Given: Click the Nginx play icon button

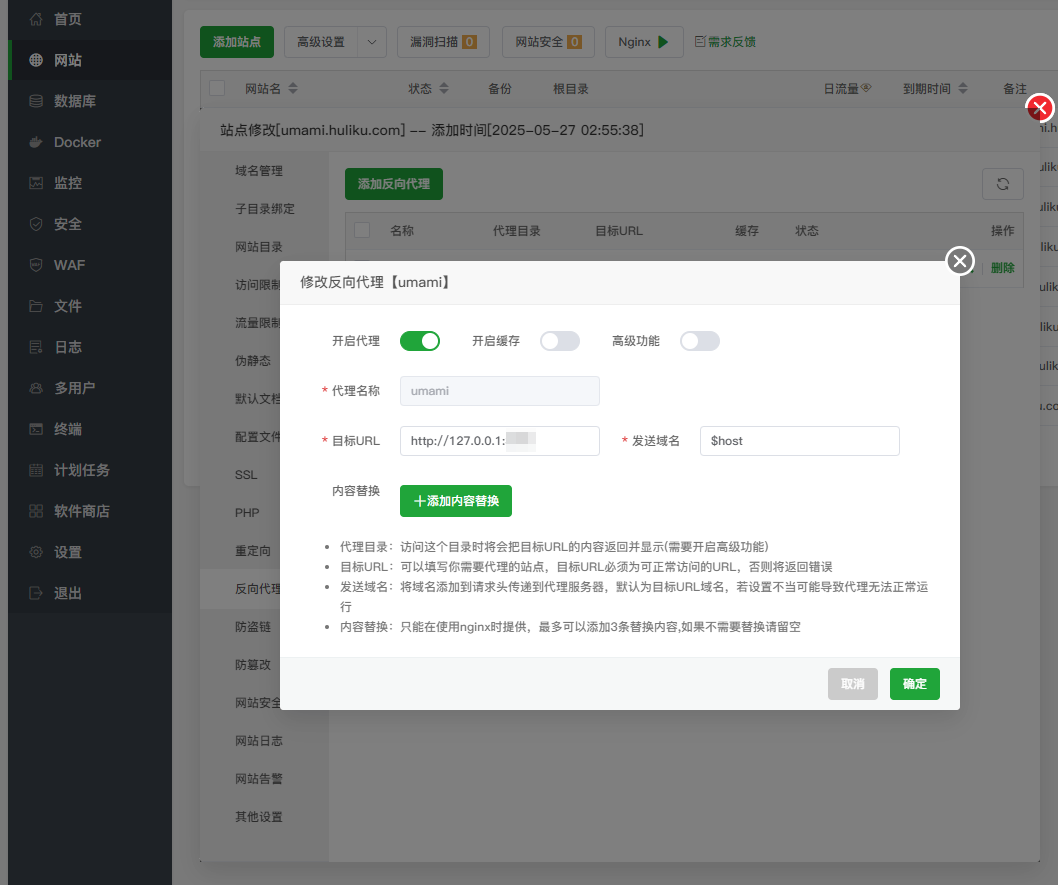Looking at the screenshot, I should pos(663,42).
